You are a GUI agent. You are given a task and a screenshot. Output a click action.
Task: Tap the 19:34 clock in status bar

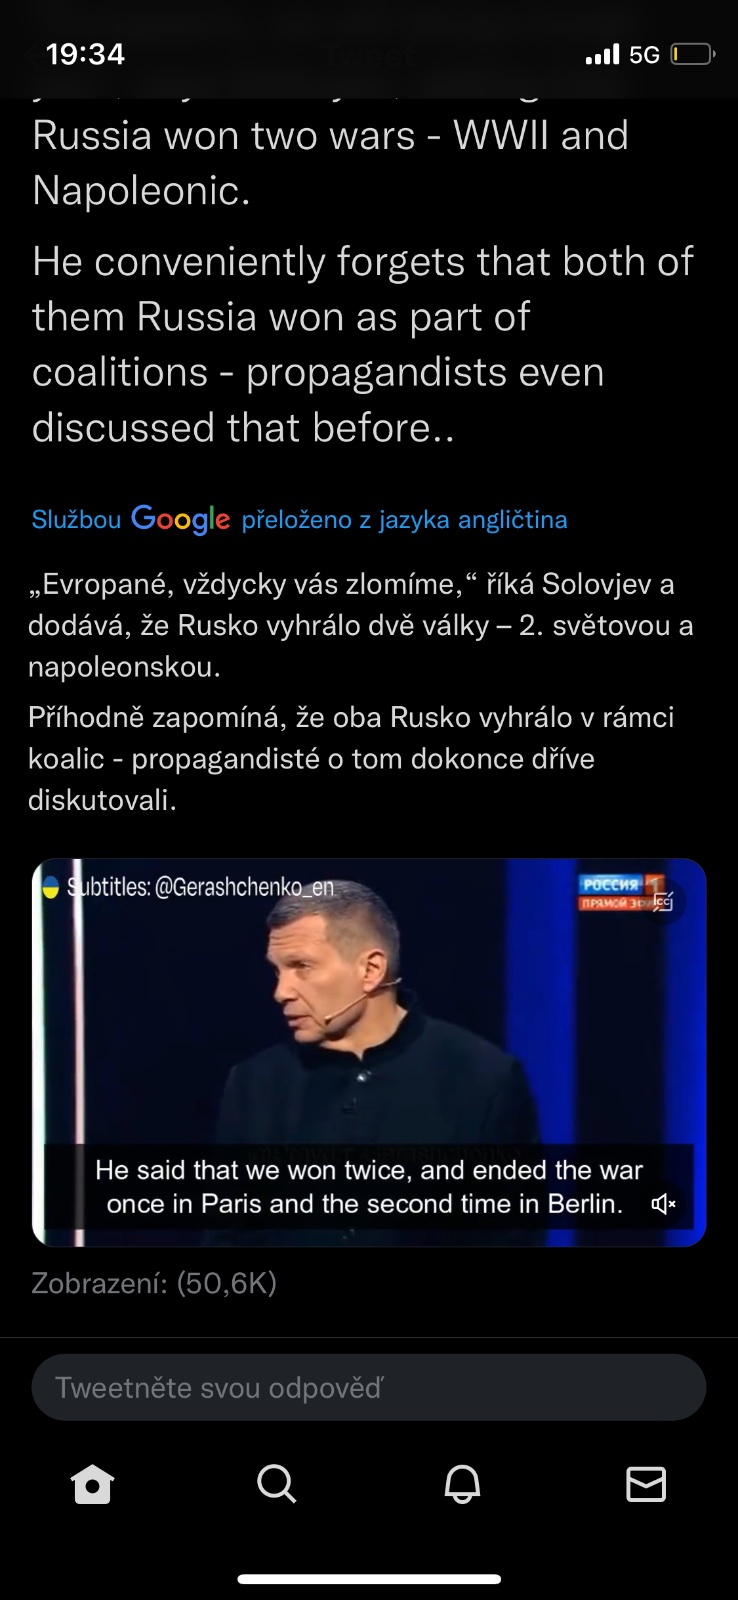(85, 54)
